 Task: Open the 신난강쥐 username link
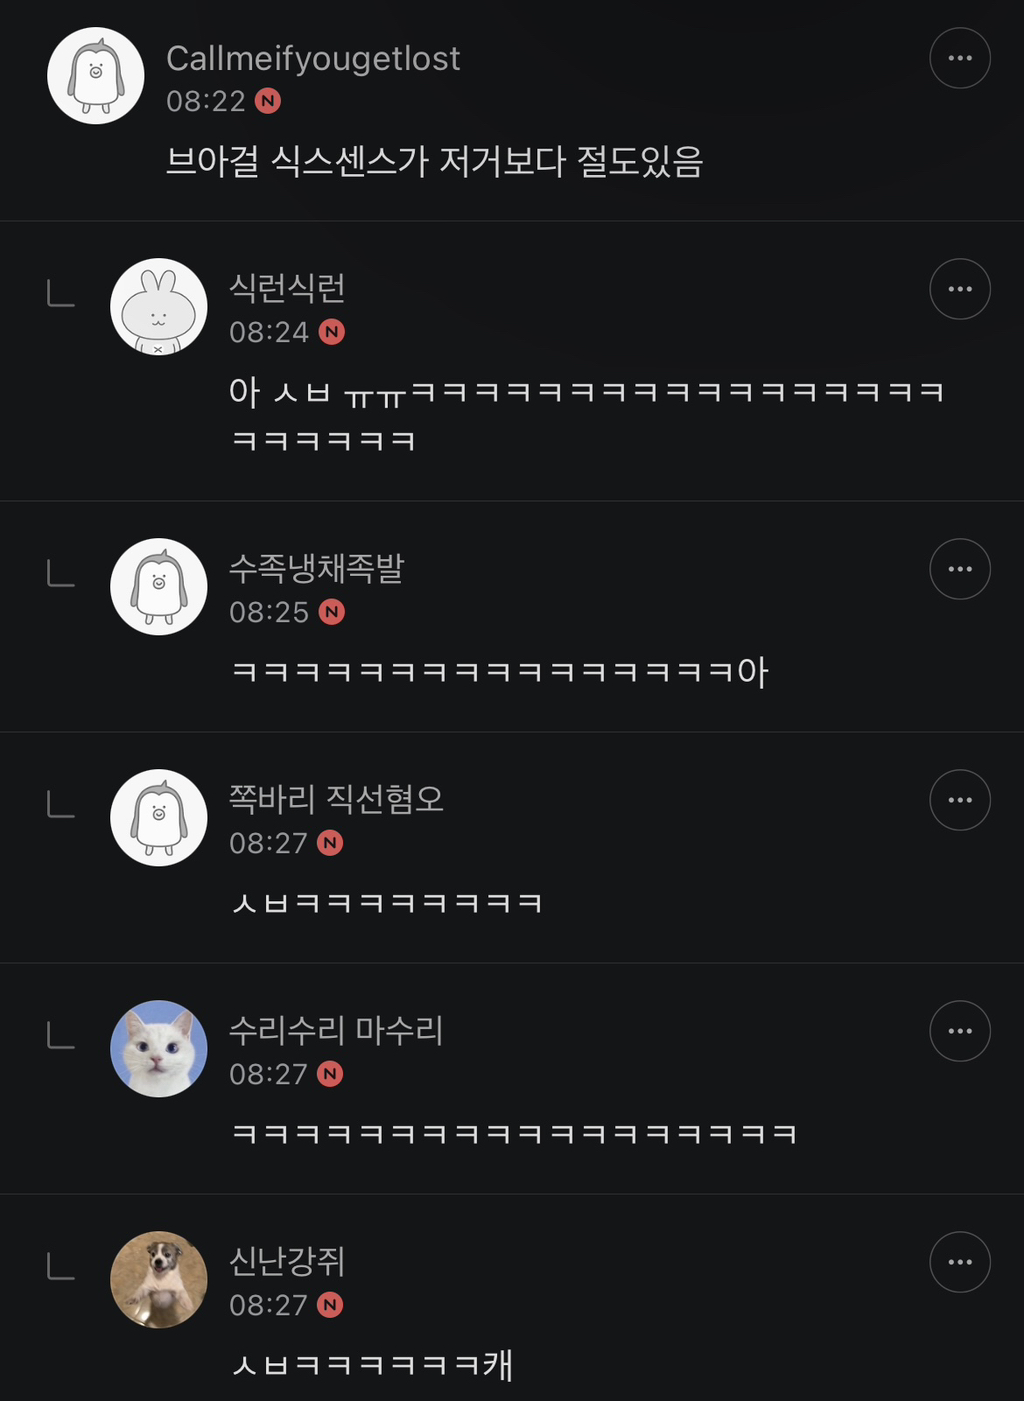(287, 1261)
